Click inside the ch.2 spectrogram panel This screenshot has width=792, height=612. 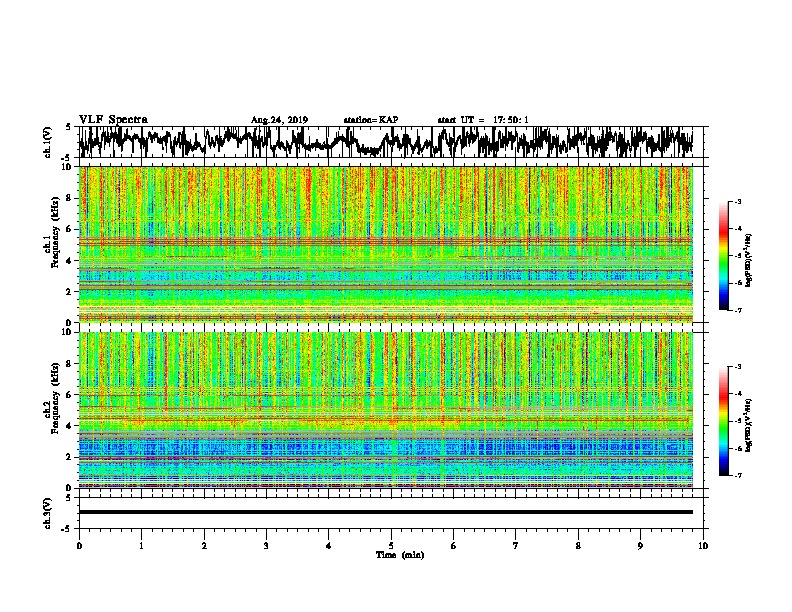tap(385, 410)
